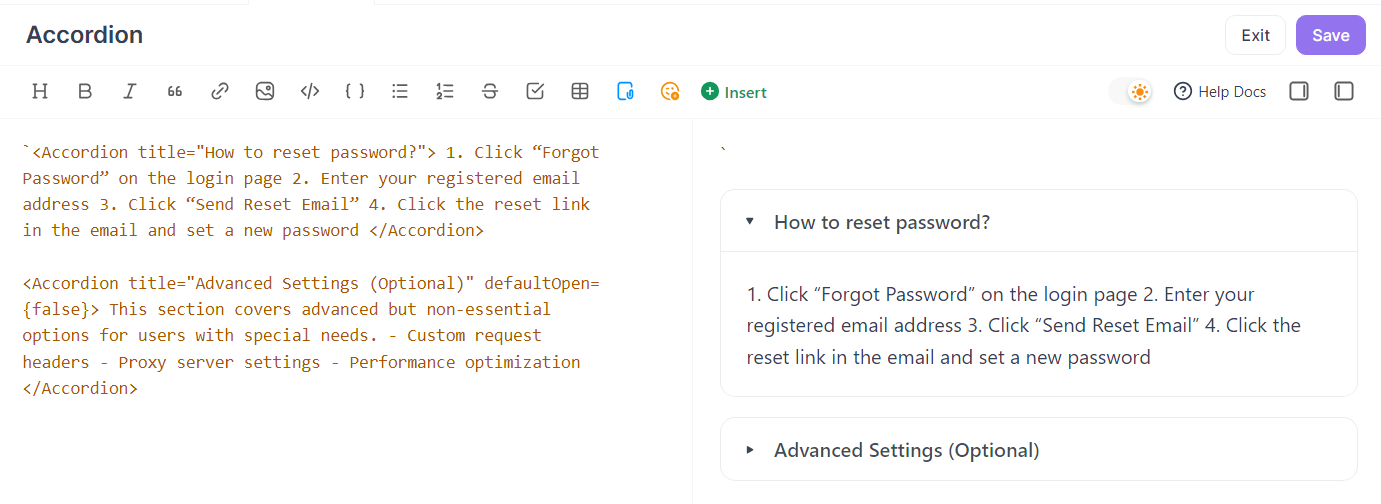Click the purple Save button
This screenshot has width=1381, height=504.
tap(1331, 35)
